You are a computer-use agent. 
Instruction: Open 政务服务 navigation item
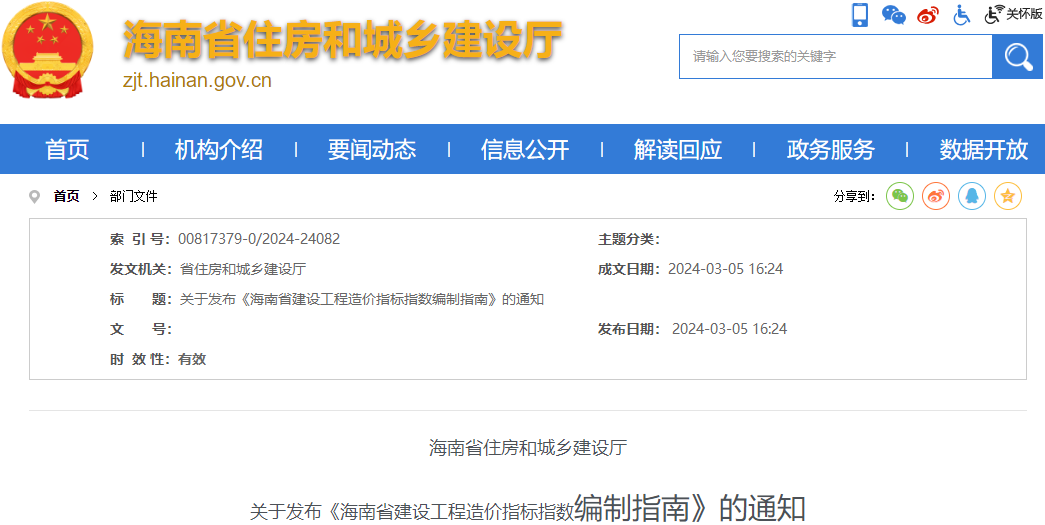831,150
